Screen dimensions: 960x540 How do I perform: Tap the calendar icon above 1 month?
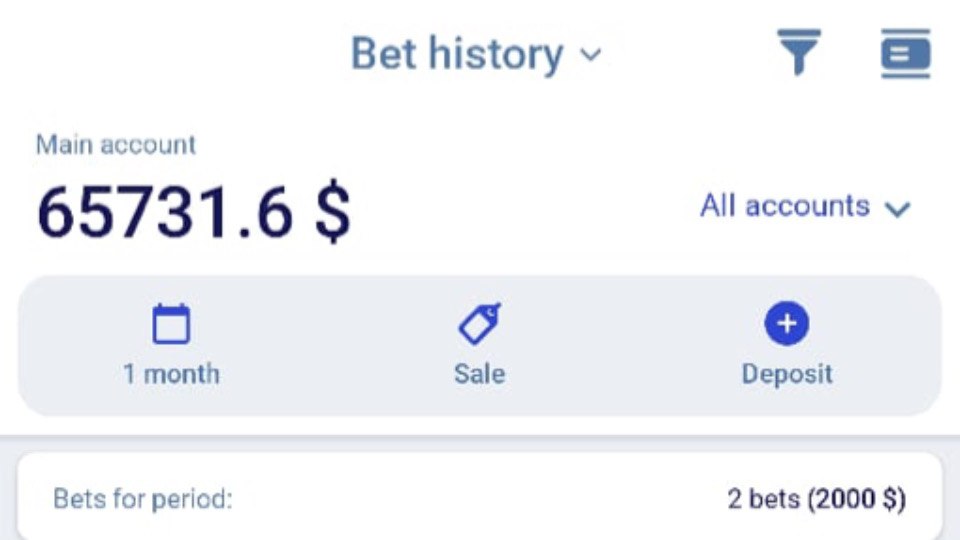click(x=171, y=323)
